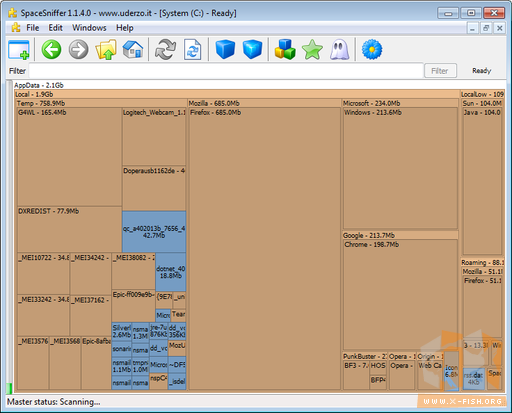Image resolution: width=512 pixels, height=413 pixels.
Task: Click the Home house icon
Action: pos(133,50)
